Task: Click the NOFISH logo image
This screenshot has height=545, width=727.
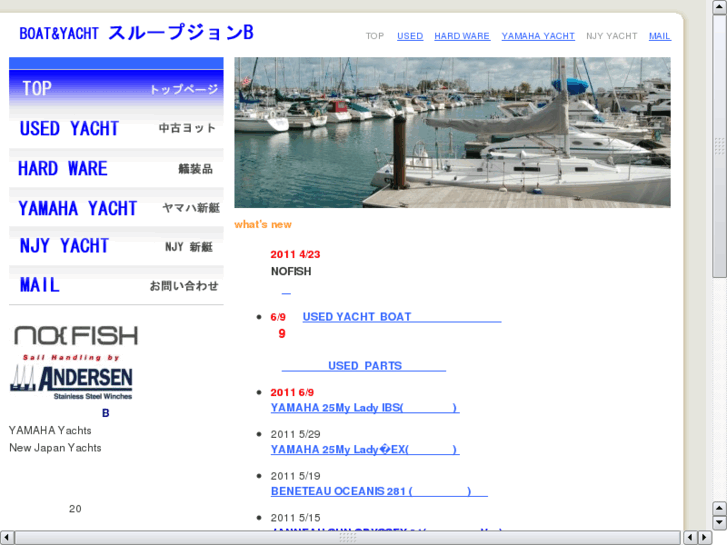Action: click(x=76, y=335)
